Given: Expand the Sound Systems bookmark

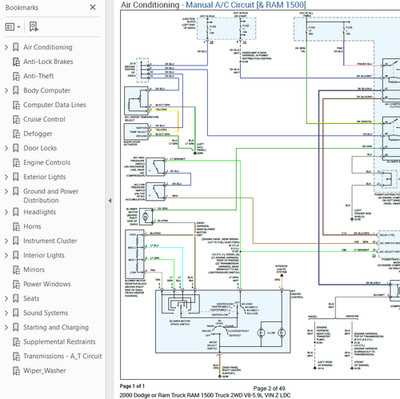Looking at the screenshot, I should click(x=6, y=313).
